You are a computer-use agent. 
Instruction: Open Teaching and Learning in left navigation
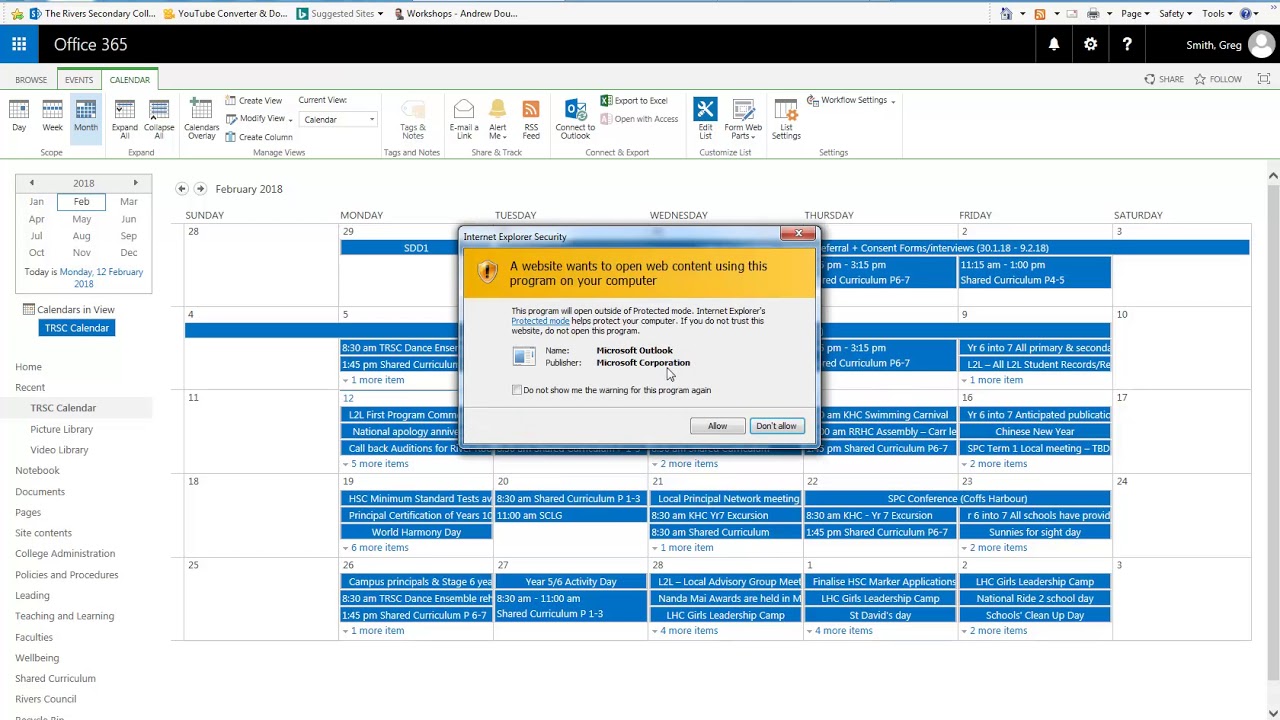pyautogui.click(x=64, y=616)
